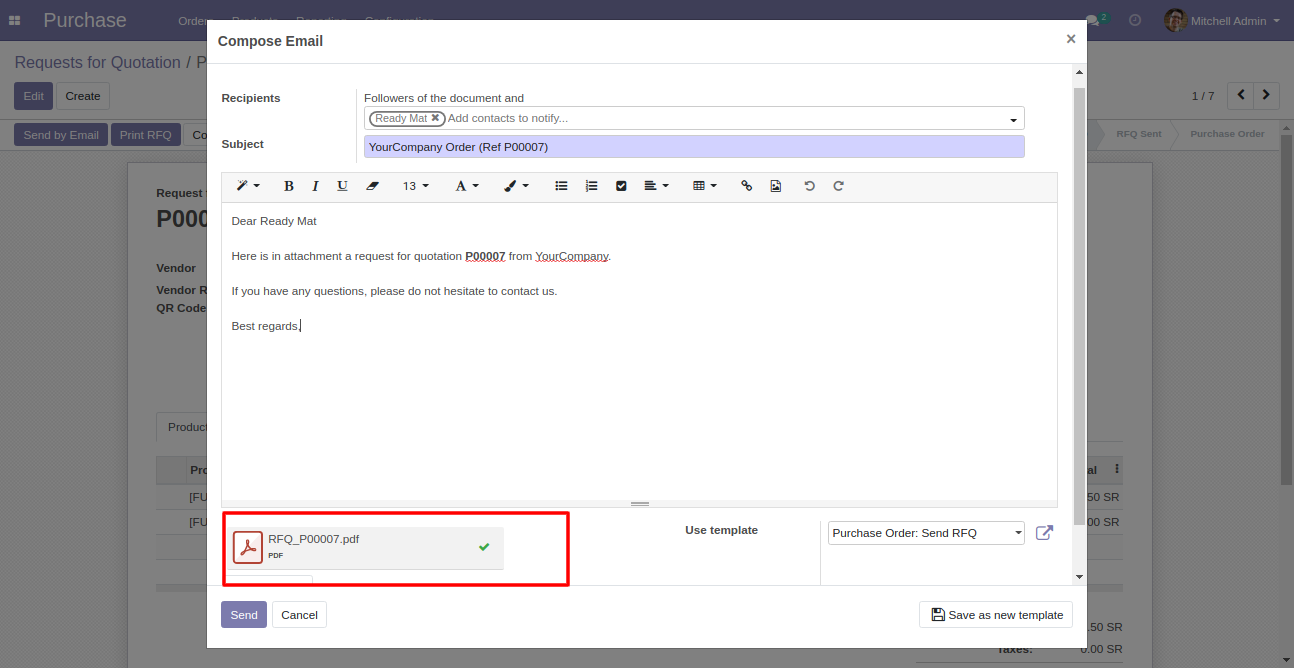Open the font size 13 dropdown
The width and height of the screenshot is (1294, 668).
click(x=415, y=186)
